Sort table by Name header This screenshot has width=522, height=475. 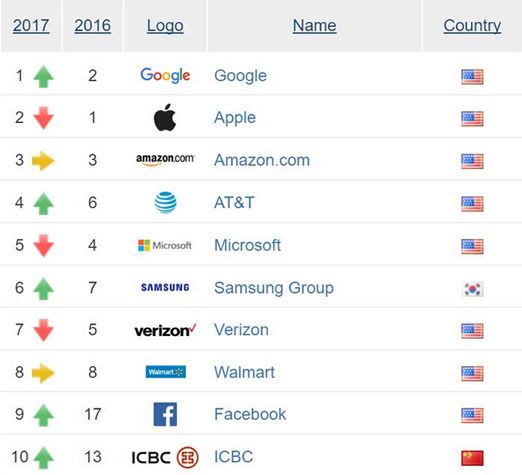click(x=314, y=26)
